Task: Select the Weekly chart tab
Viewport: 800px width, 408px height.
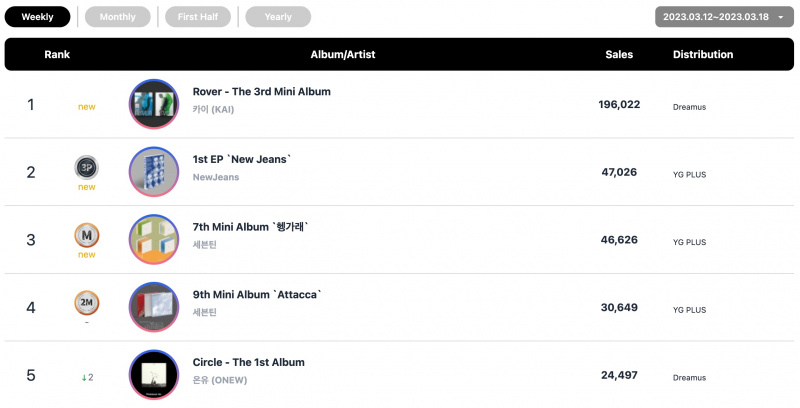Action: (37, 17)
